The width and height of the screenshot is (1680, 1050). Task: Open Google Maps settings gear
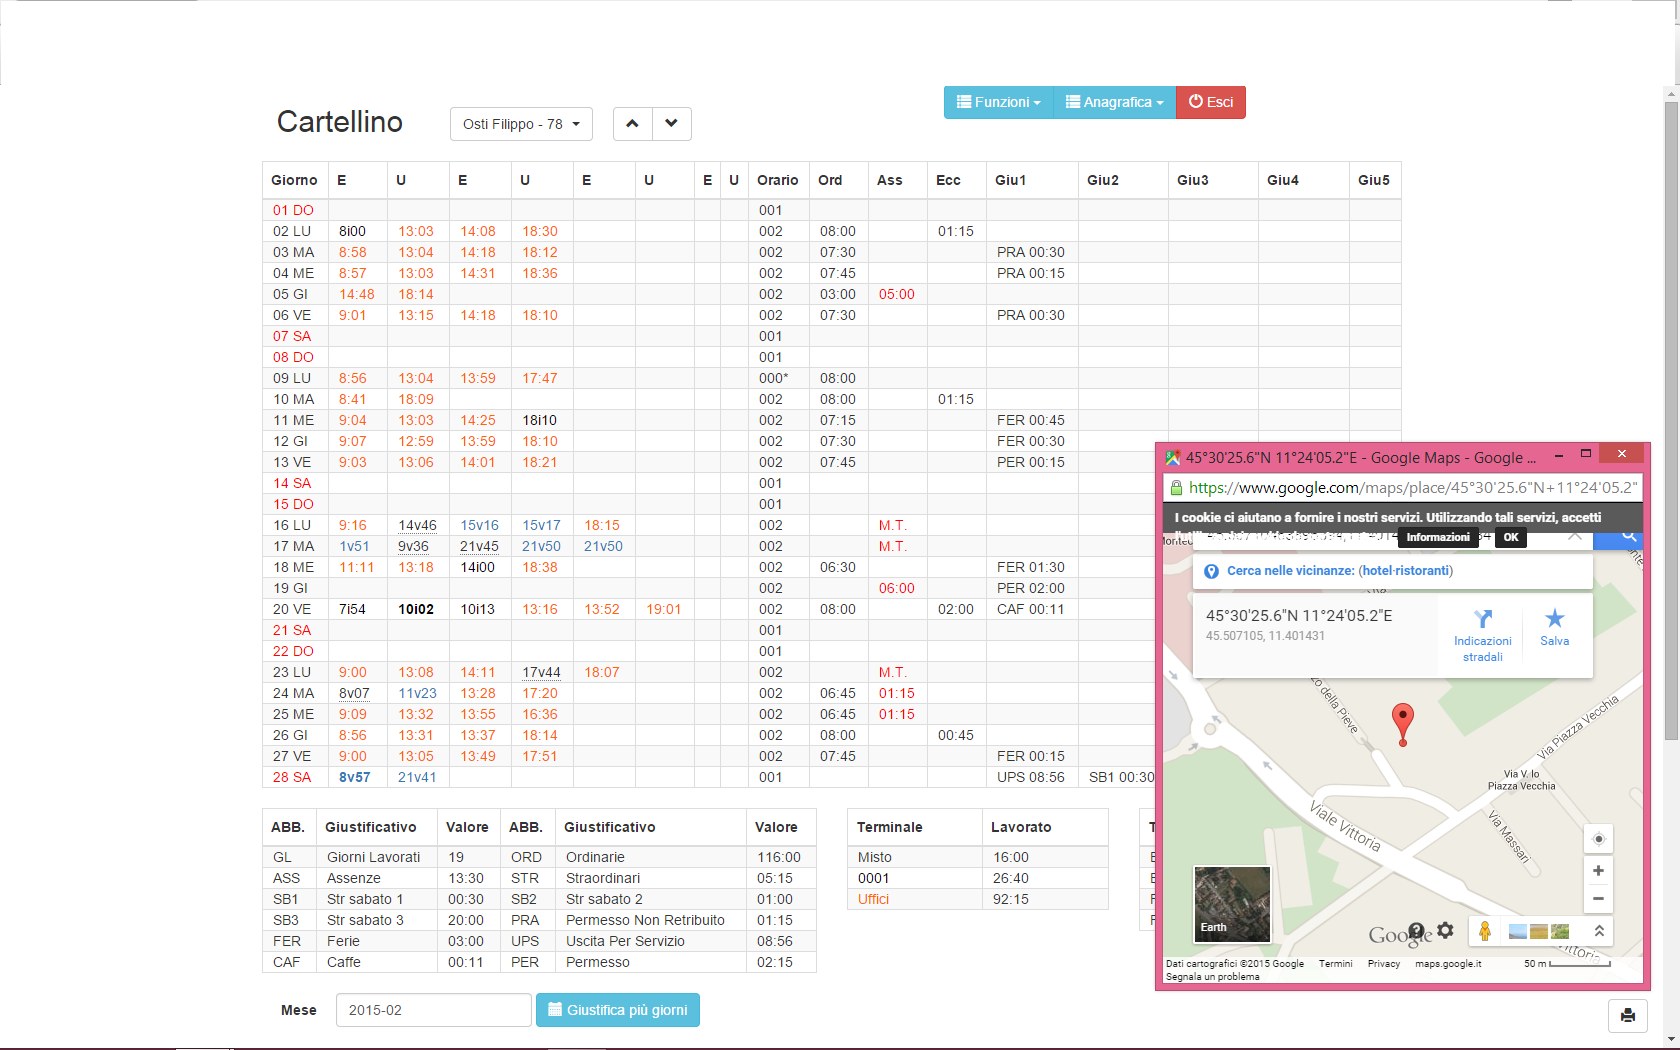tap(1445, 931)
